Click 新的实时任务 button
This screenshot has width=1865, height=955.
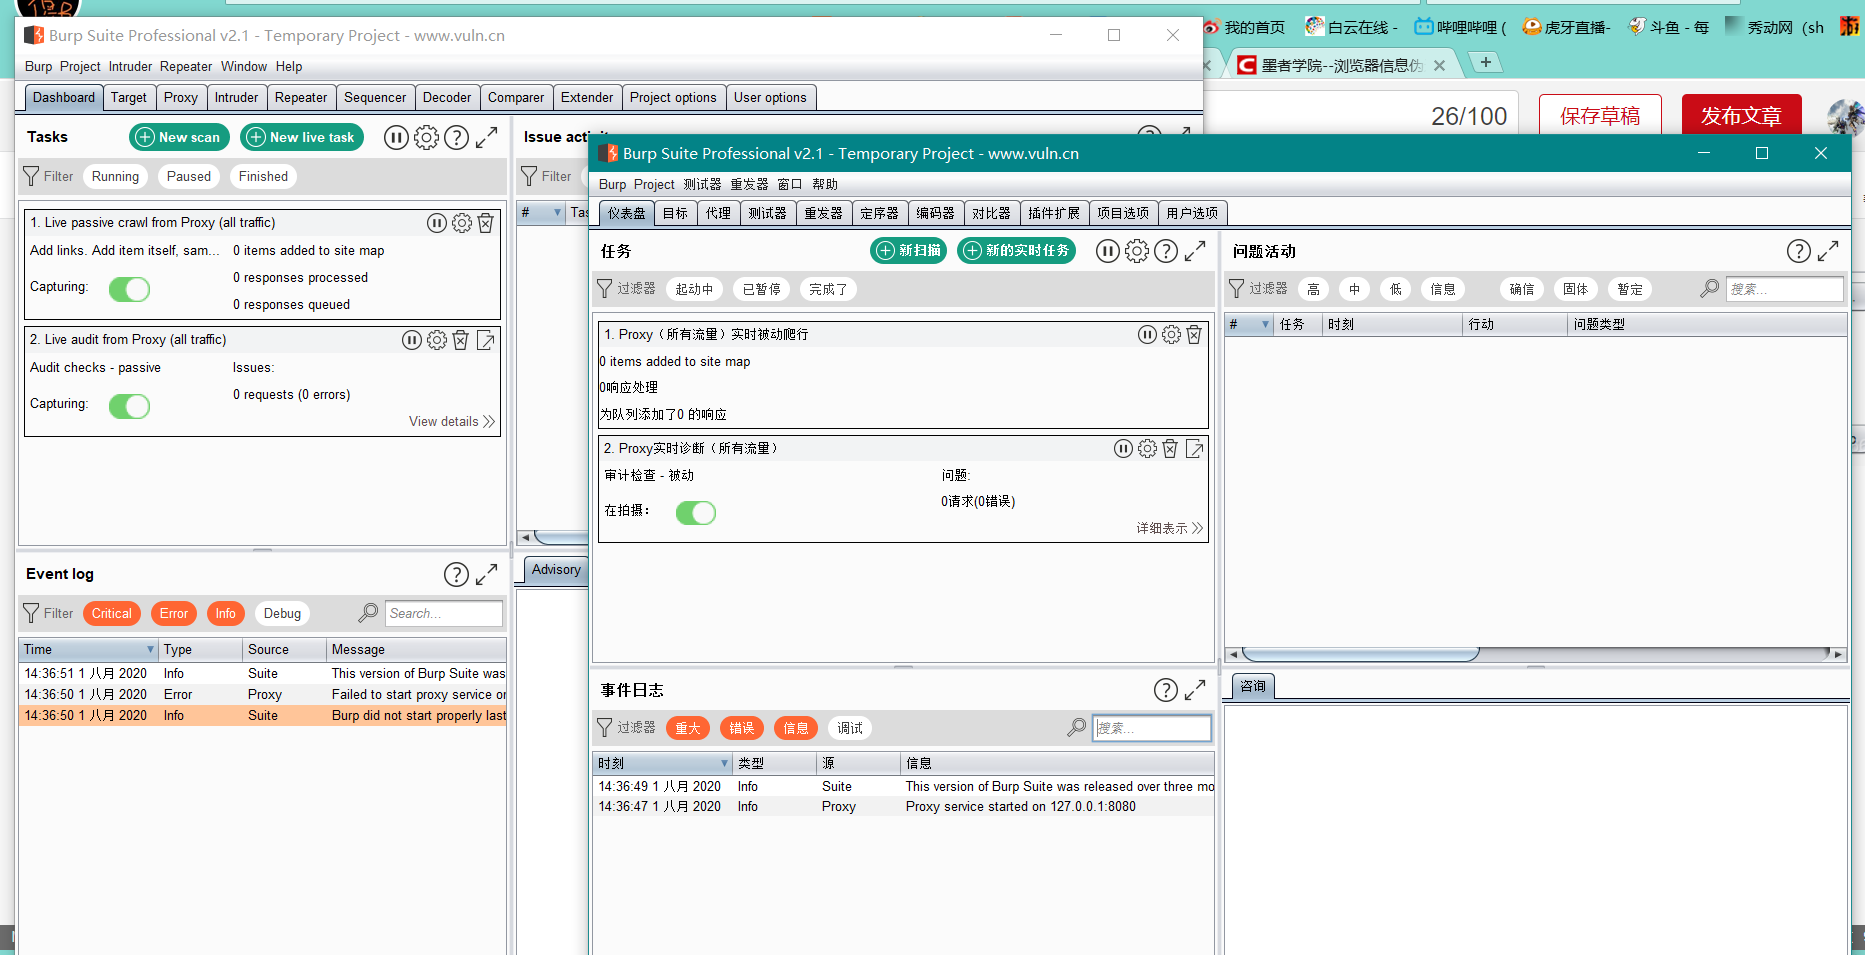pos(1017,250)
